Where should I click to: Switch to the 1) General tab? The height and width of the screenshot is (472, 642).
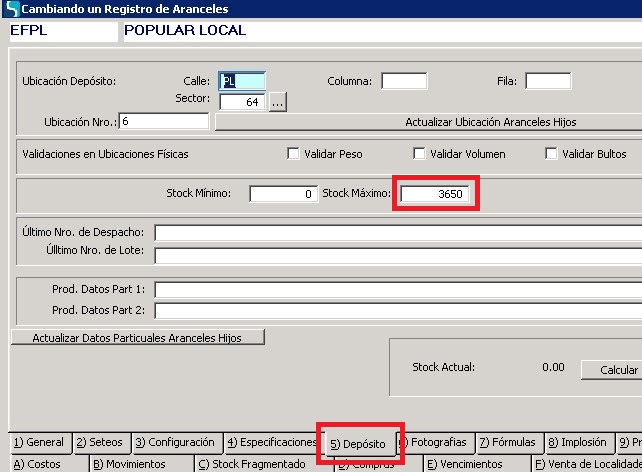[x=38, y=443]
